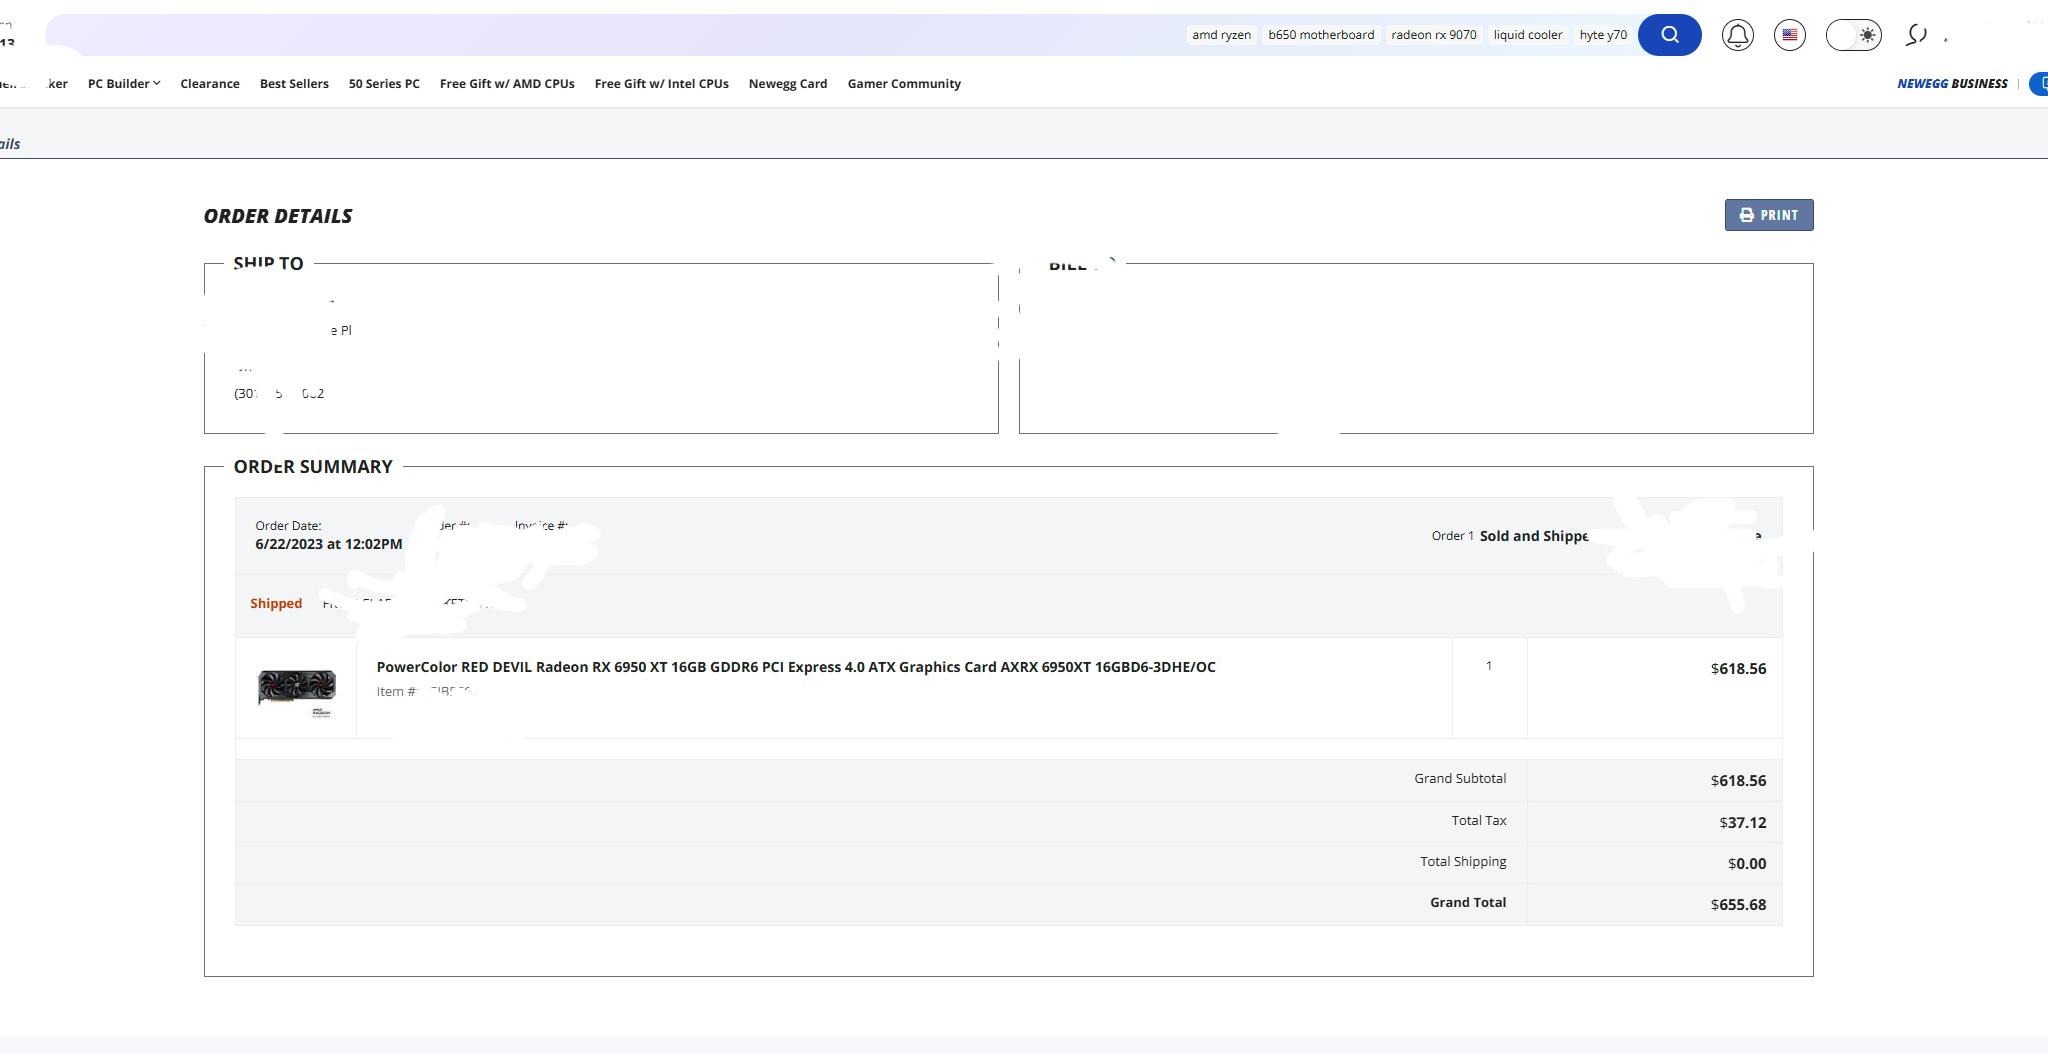2048x1054 pixels.
Task: Open the US flag country selector
Action: [1789, 35]
